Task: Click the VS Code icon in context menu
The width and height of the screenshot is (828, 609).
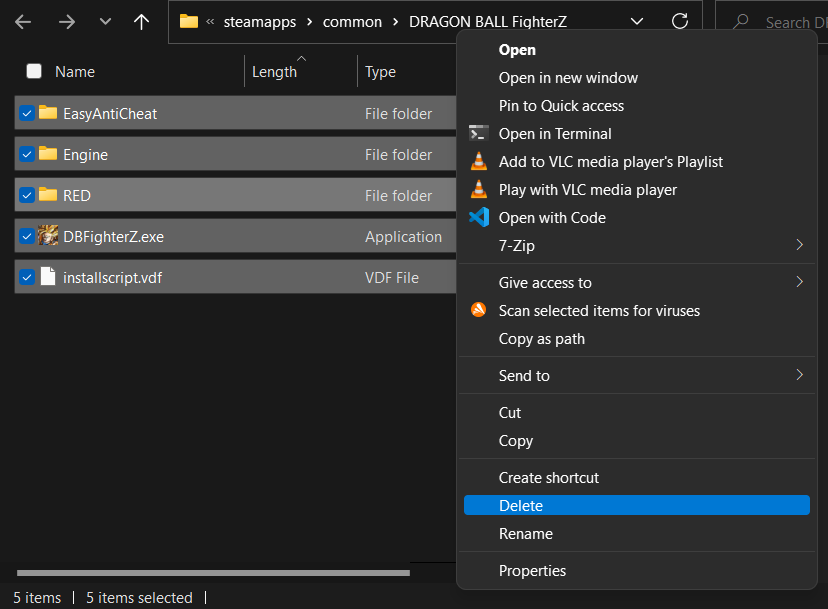Action: pyautogui.click(x=479, y=217)
